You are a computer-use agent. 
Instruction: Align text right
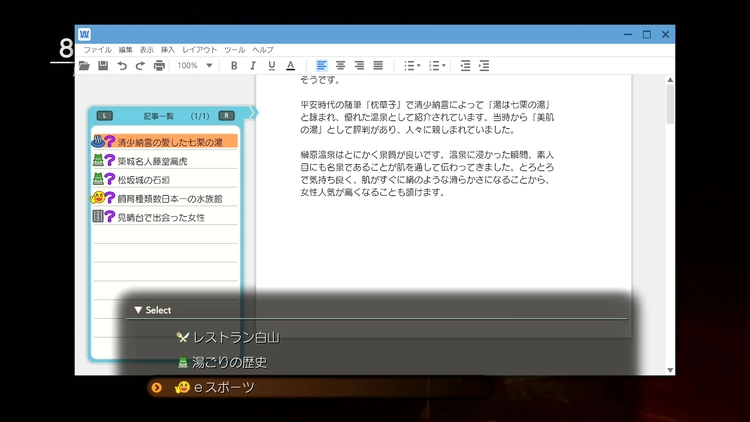pyautogui.click(x=359, y=66)
